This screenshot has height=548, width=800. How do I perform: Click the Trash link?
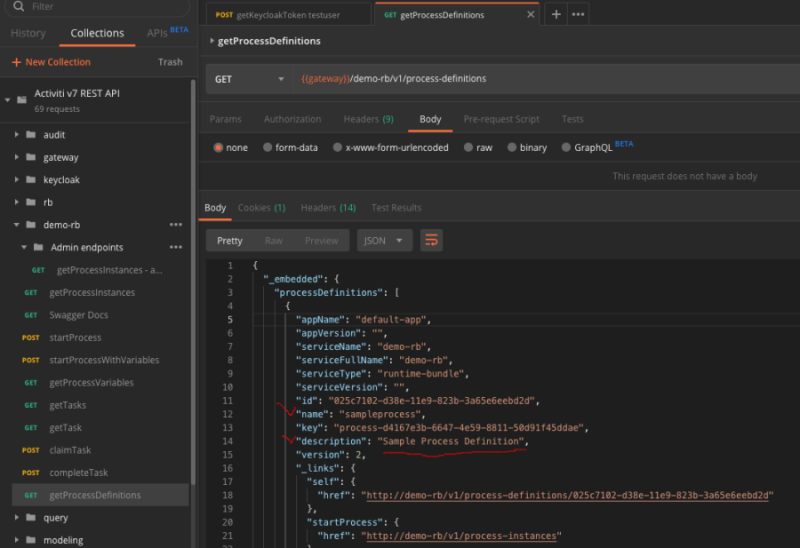pos(170,62)
